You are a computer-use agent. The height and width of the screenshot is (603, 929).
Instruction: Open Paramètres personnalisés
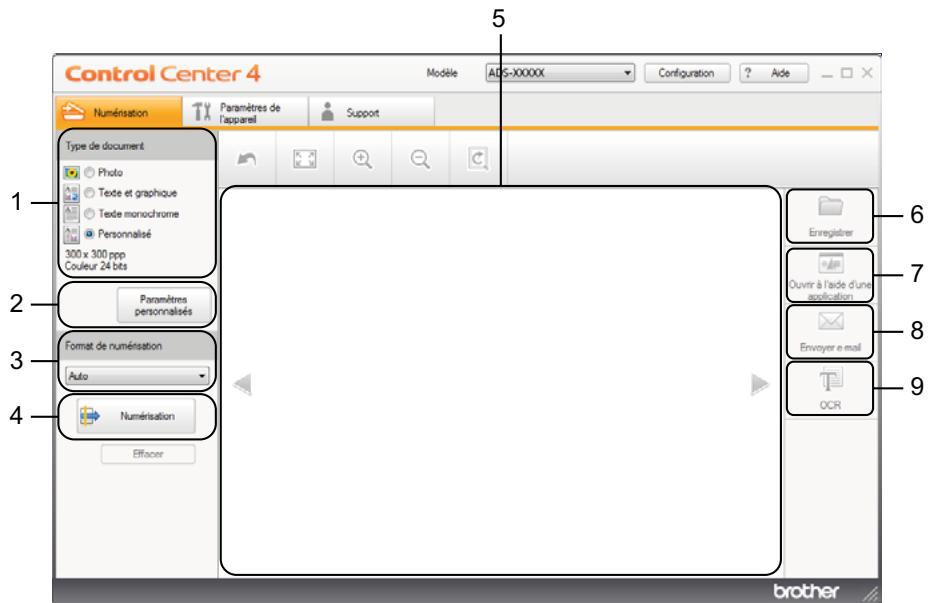(164, 305)
